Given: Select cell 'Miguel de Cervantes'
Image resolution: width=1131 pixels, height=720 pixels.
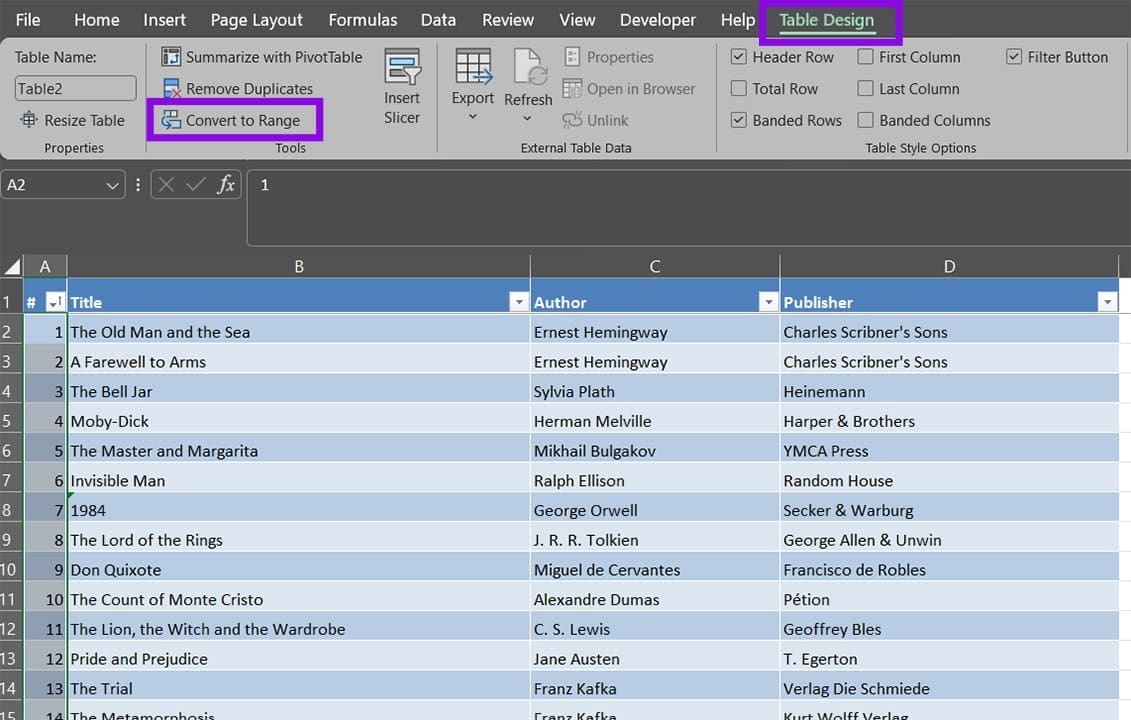Looking at the screenshot, I should pos(655,570).
